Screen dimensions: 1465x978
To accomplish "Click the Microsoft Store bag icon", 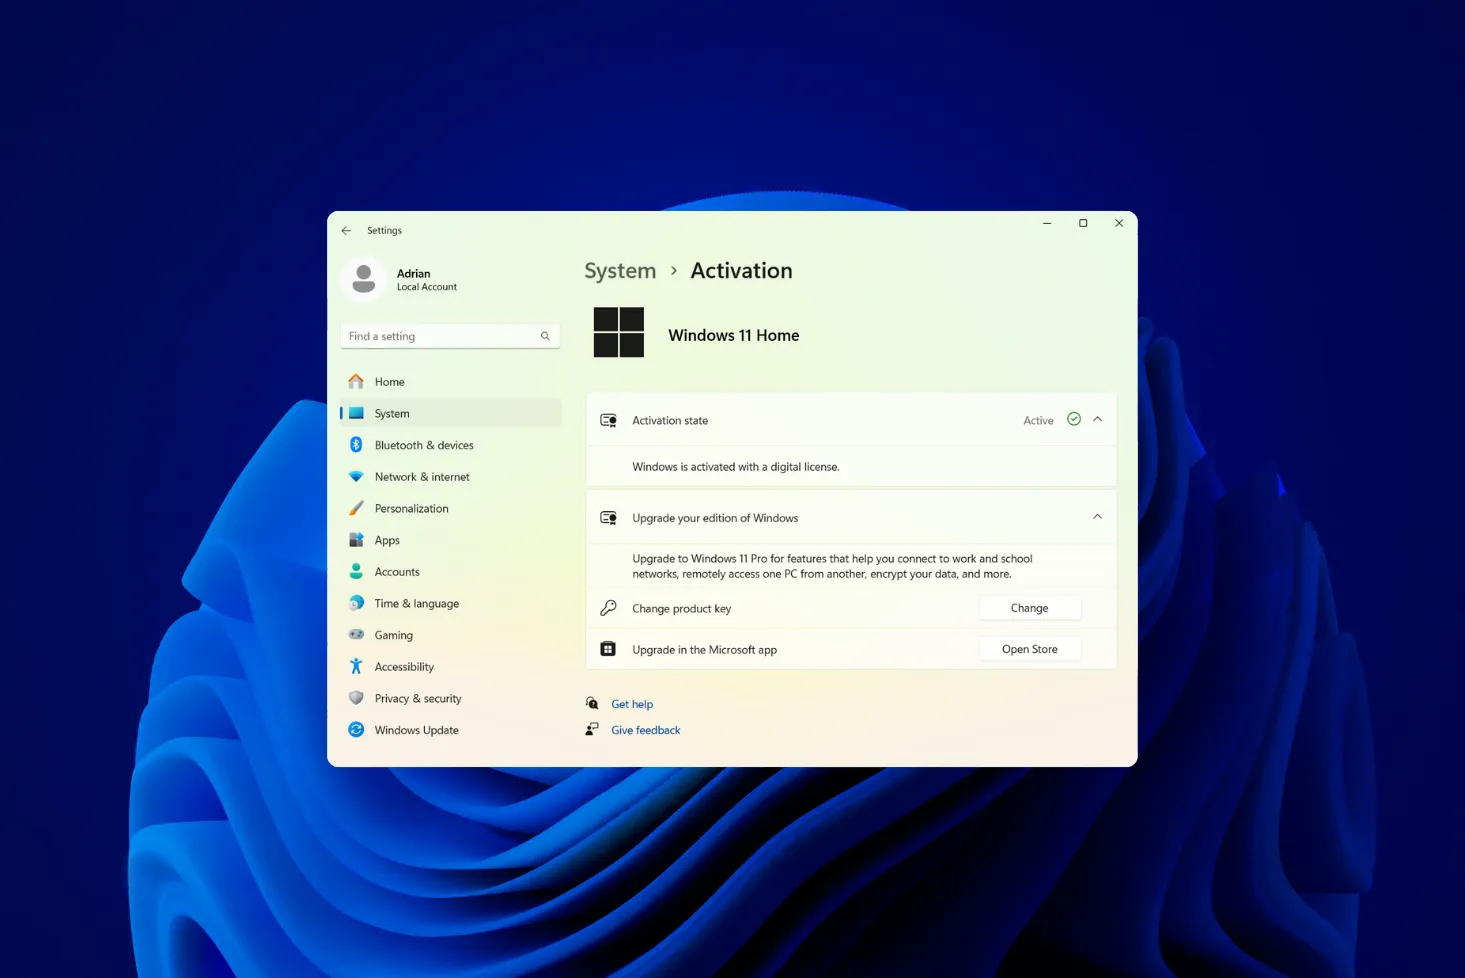I will tap(608, 649).
